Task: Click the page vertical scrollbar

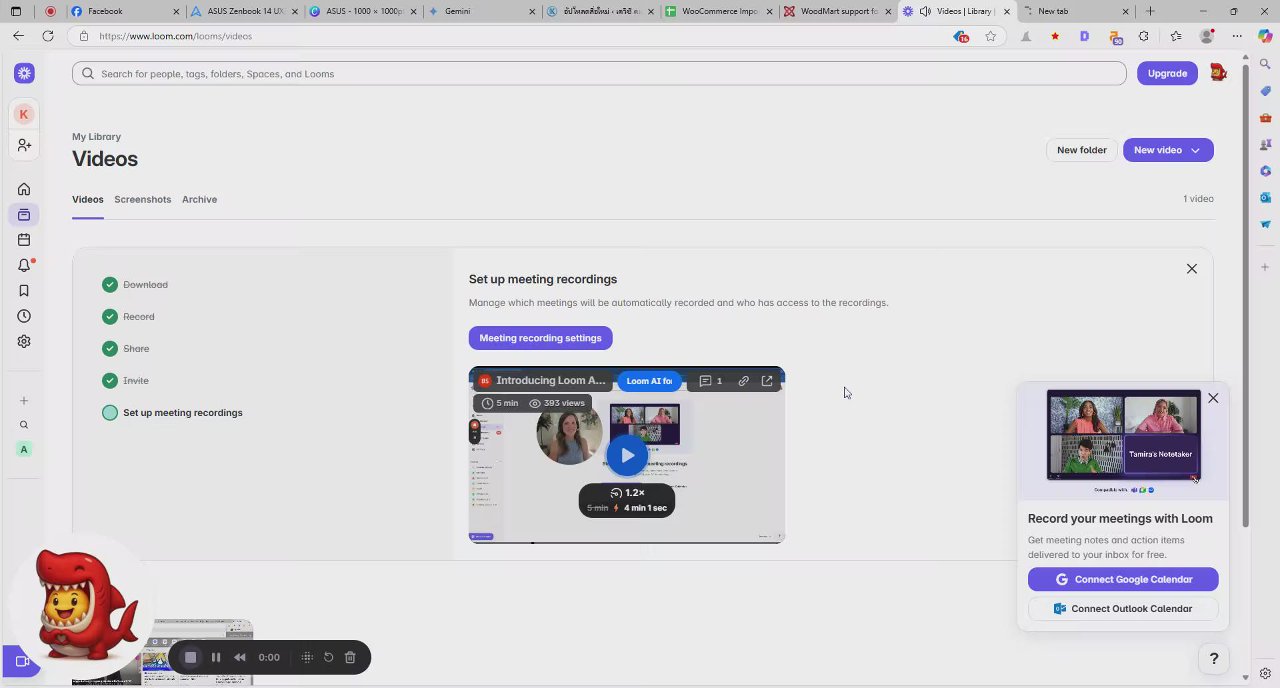Action: pos(1245,297)
